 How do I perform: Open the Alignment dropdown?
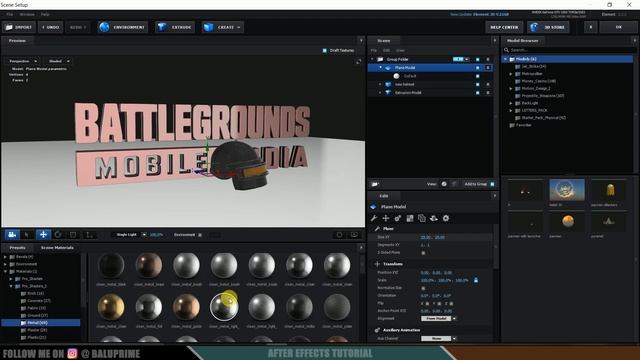(439, 318)
